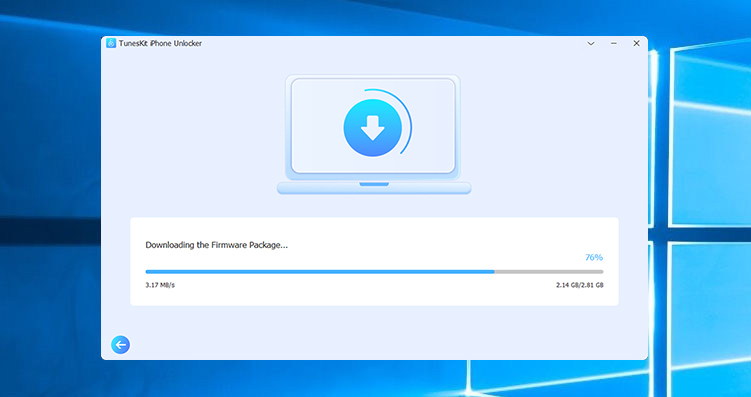Close the TunesKit iPhone Unlocker window
The image size is (751, 397).
pyautogui.click(x=636, y=43)
